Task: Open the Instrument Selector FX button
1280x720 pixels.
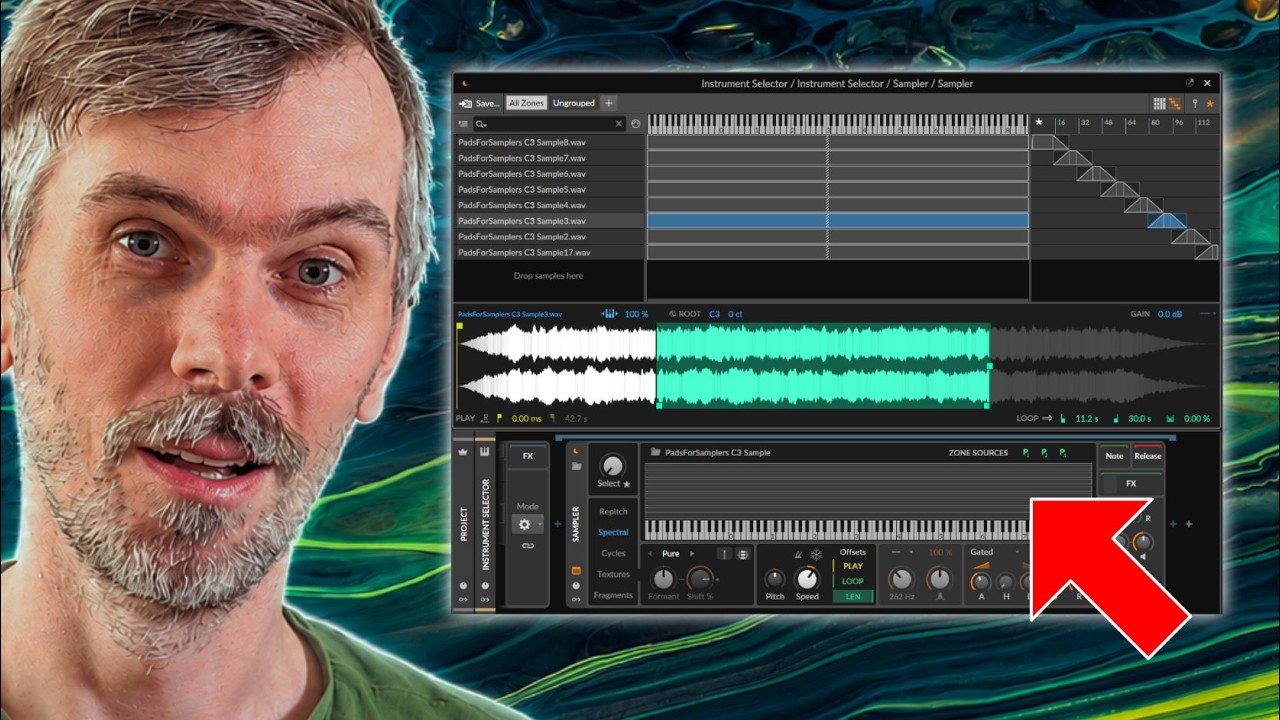Action: 527,456
